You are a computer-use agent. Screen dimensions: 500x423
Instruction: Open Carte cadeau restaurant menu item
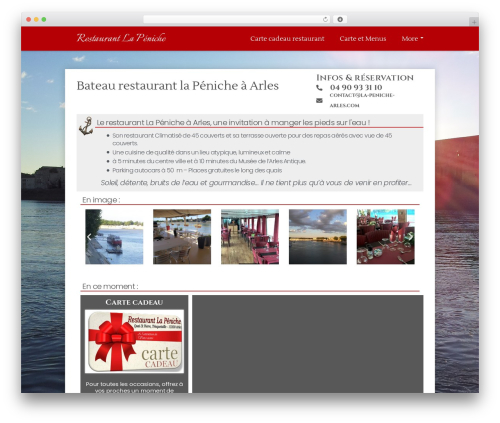[x=287, y=39]
